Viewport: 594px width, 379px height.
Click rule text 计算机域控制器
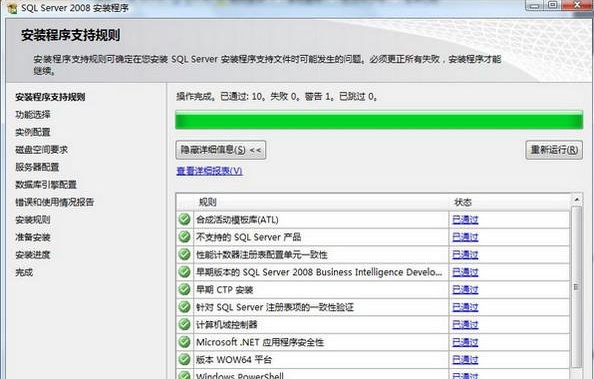point(227,324)
